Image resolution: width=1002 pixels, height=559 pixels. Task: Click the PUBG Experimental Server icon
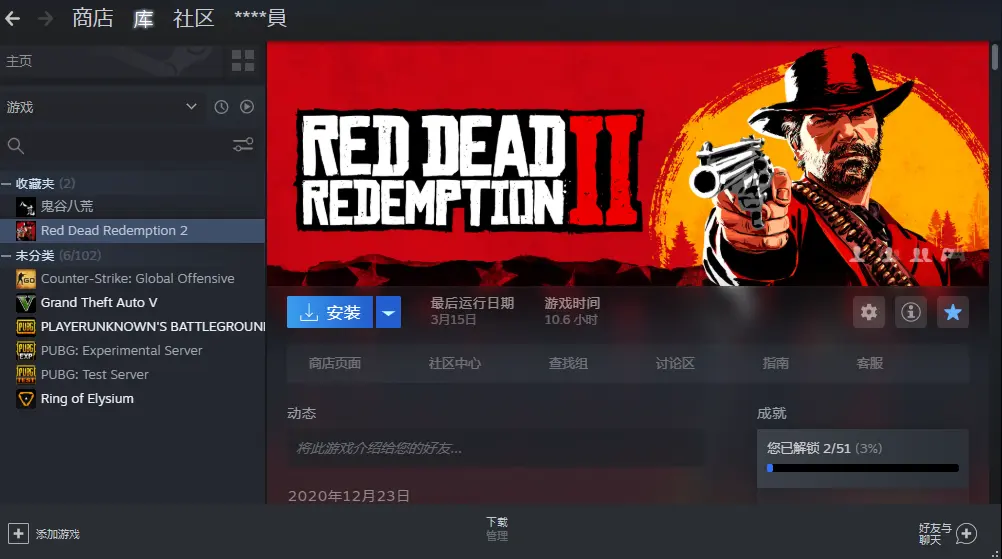click(x=26, y=351)
